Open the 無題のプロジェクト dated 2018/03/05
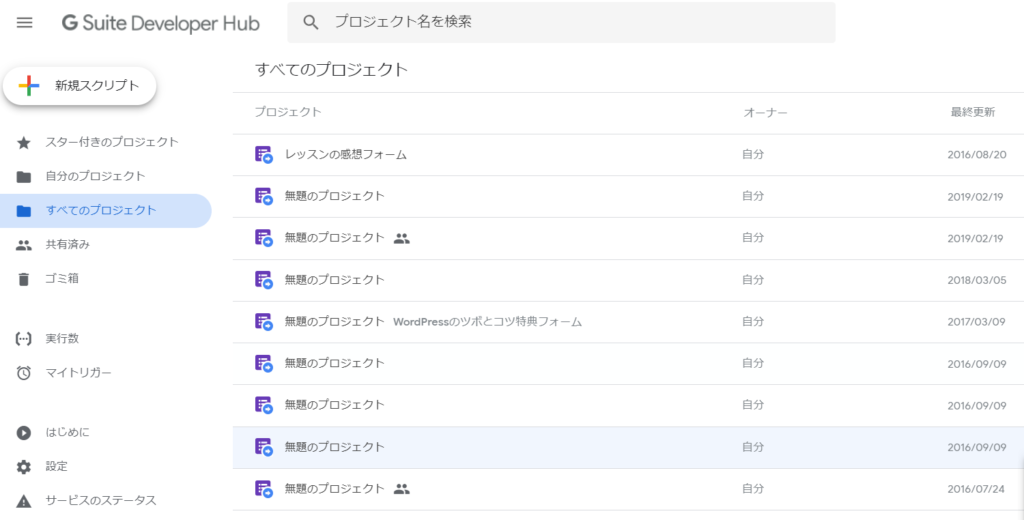The height and width of the screenshot is (520, 1024). pyautogui.click(x=334, y=280)
